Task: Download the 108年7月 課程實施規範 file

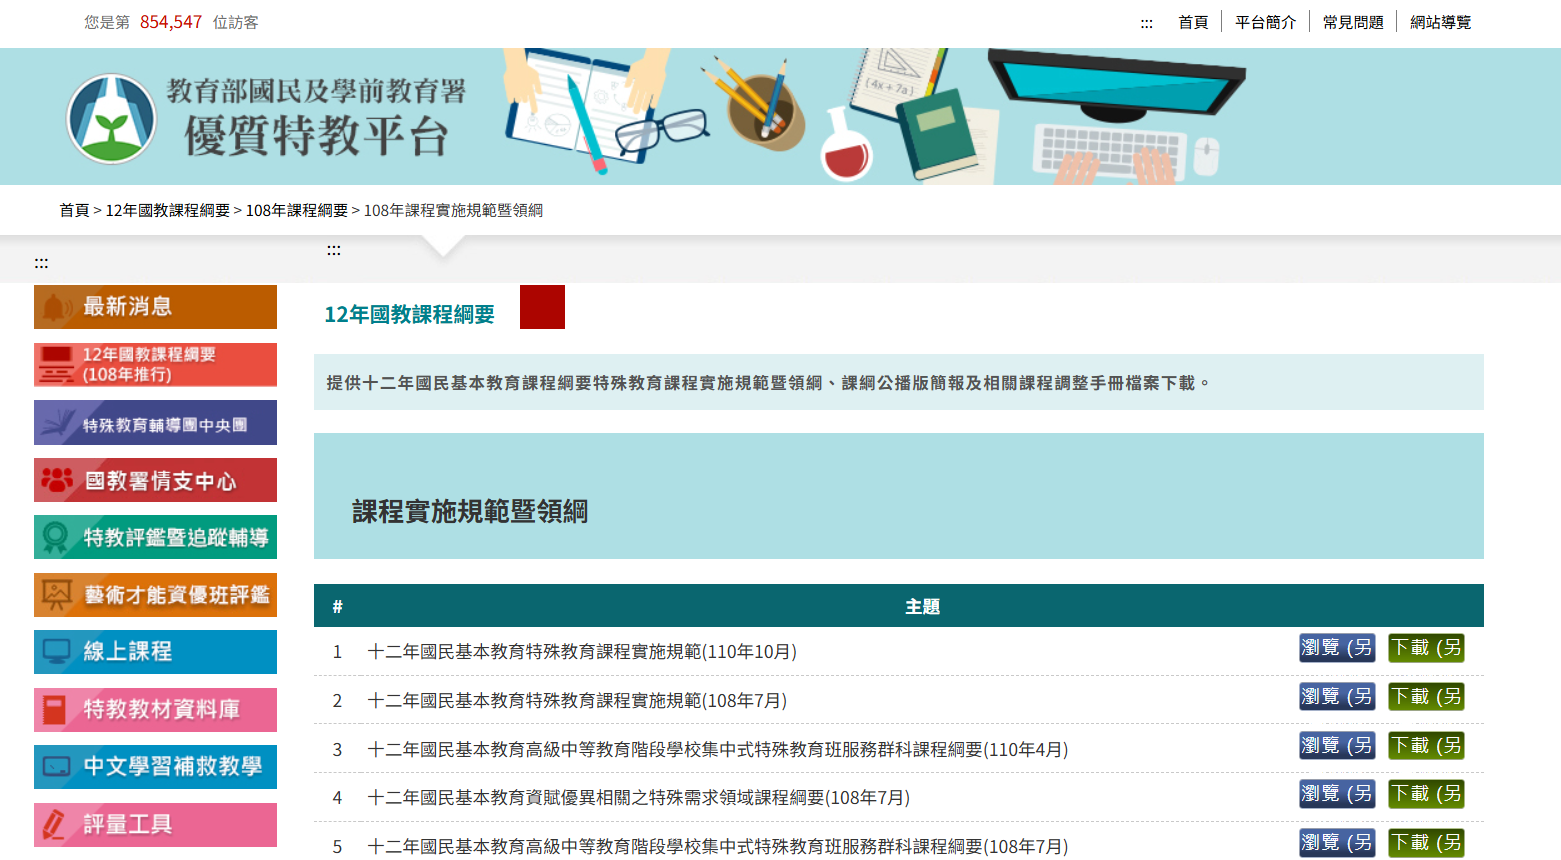Action: tap(1426, 696)
